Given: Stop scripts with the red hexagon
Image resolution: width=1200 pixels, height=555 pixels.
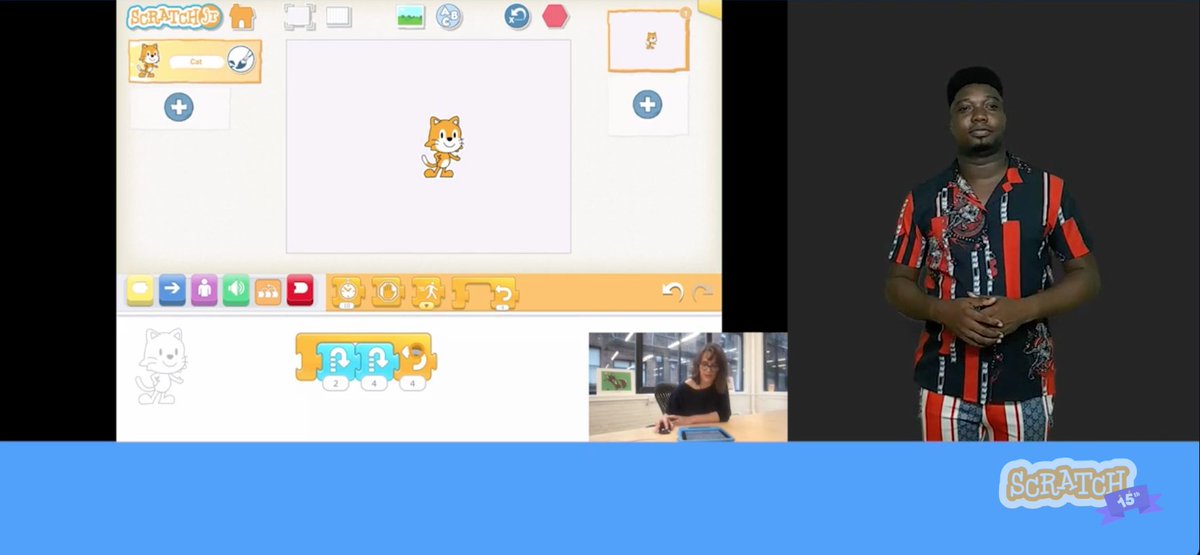Looking at the screenshot, I should 555,16.
